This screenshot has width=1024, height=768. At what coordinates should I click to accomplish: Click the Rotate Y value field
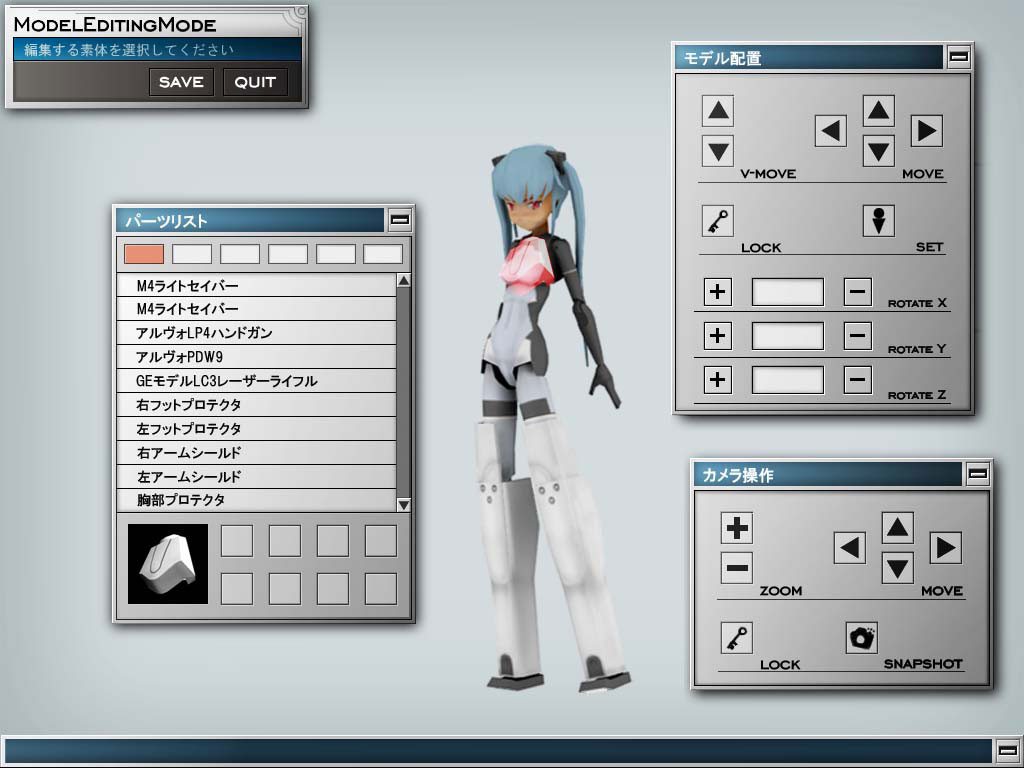click(787, 336)
